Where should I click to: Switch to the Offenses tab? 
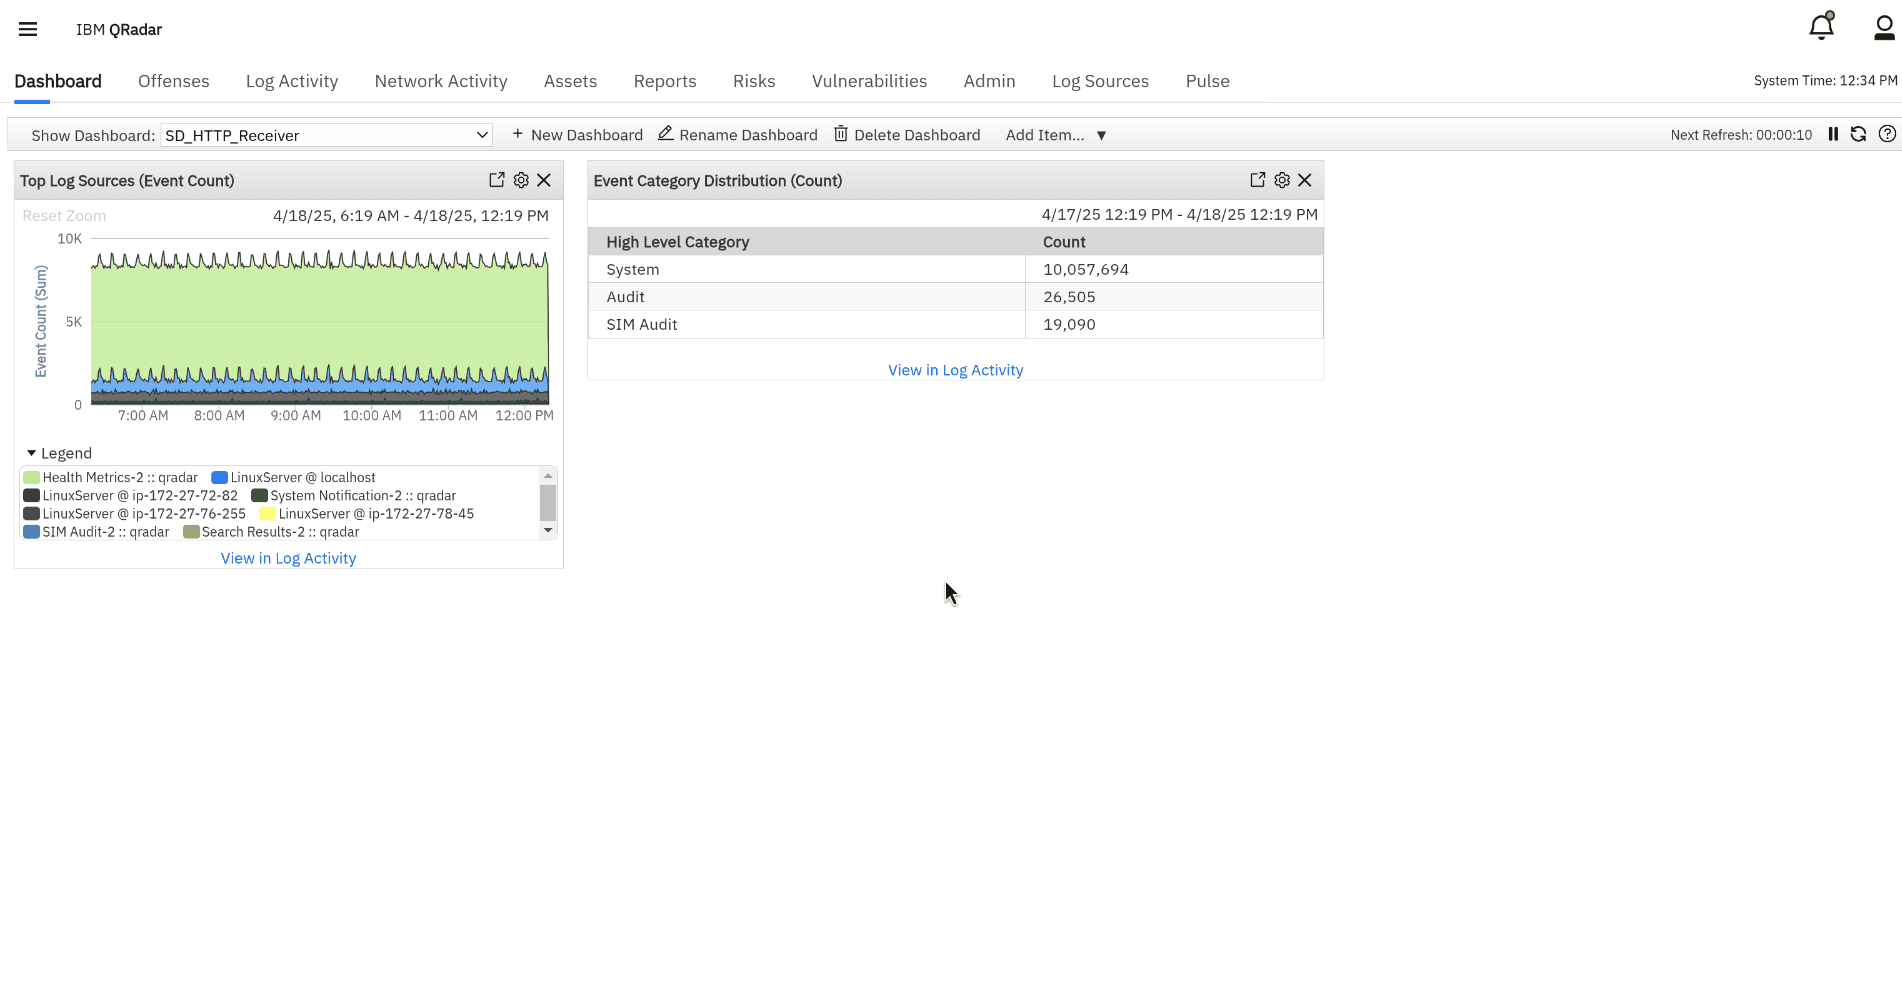pos(174,81)
